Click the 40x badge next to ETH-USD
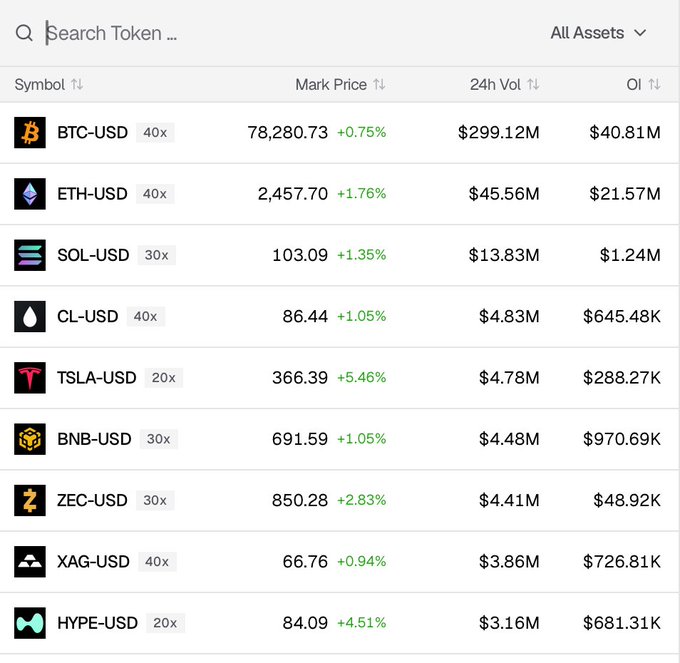The width and height of the screenshot is (680, 663). (155, 194)
